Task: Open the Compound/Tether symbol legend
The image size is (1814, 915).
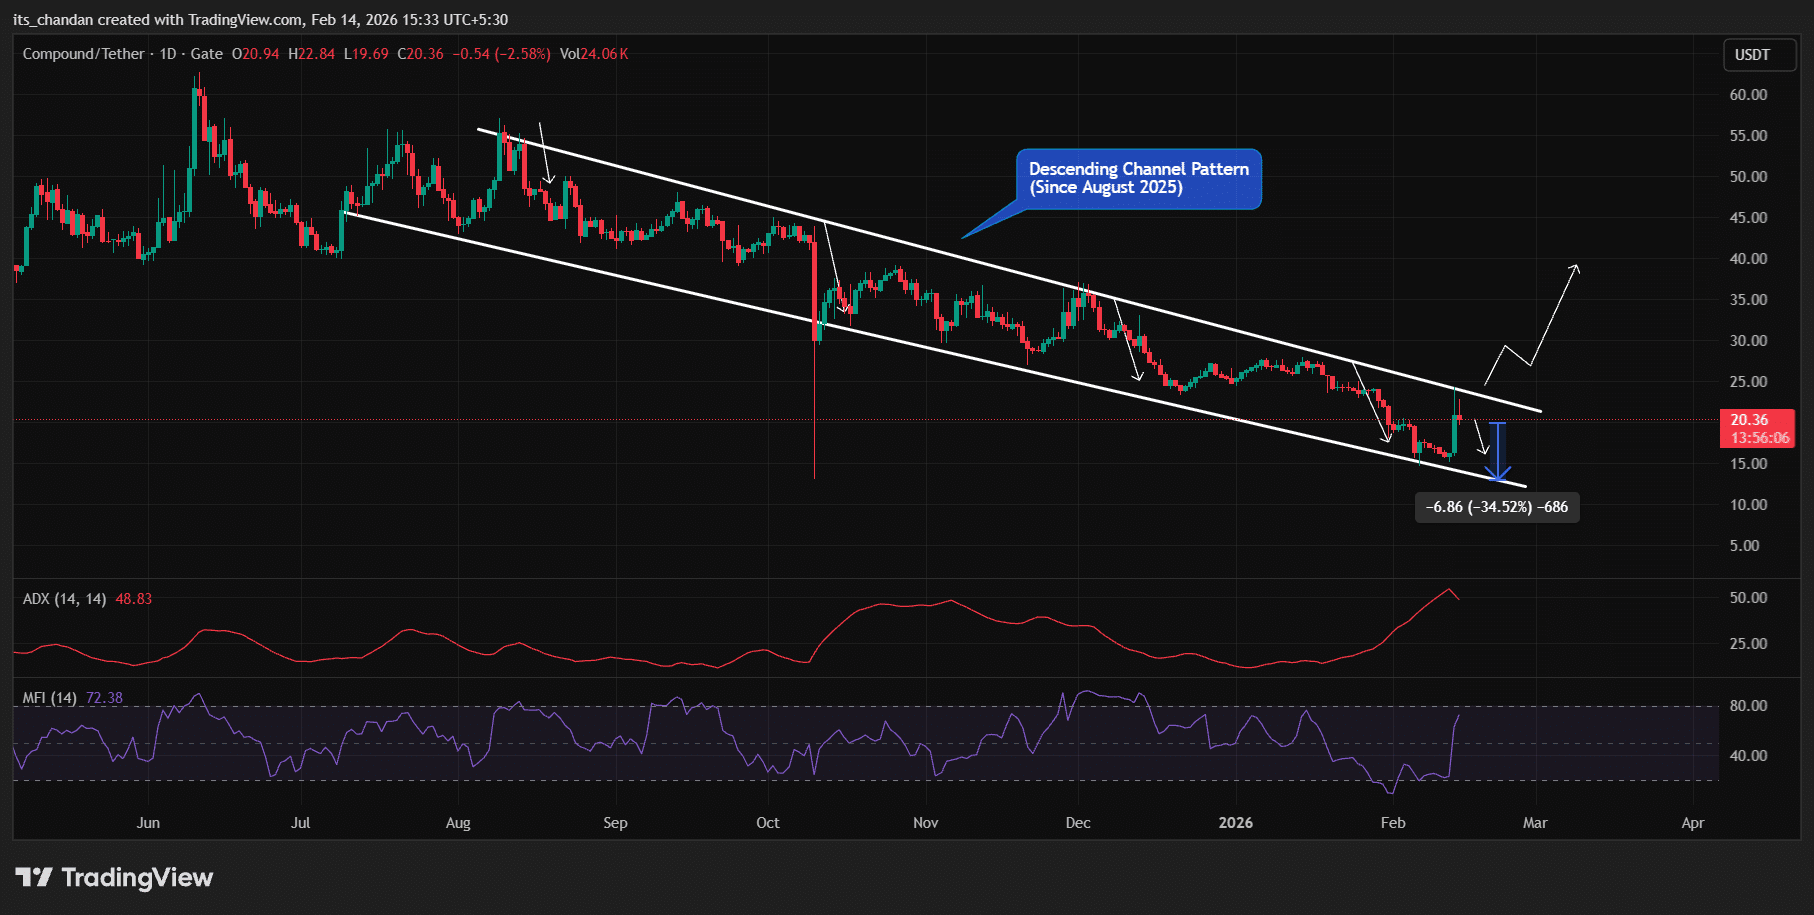Action: [x=84, y=54]
